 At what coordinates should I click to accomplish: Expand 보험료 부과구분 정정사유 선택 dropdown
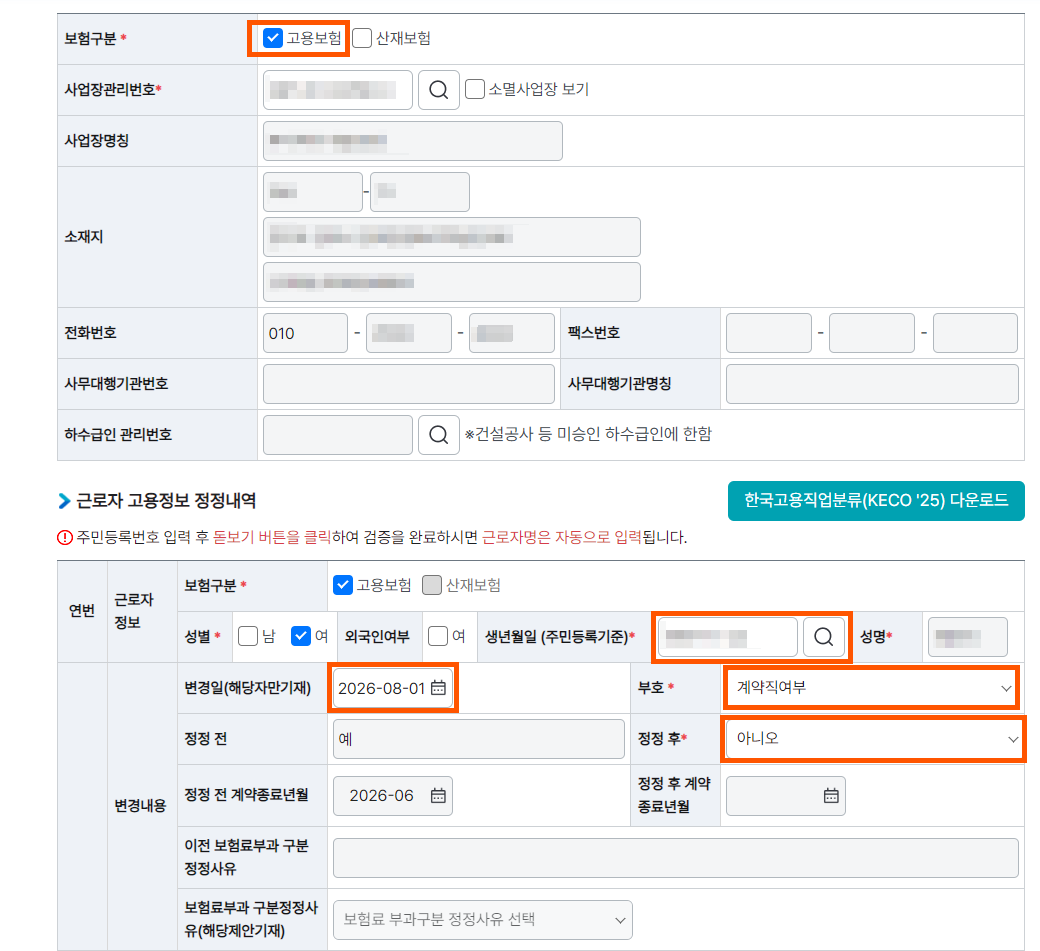pyautogui.click(x=483, y=920)
